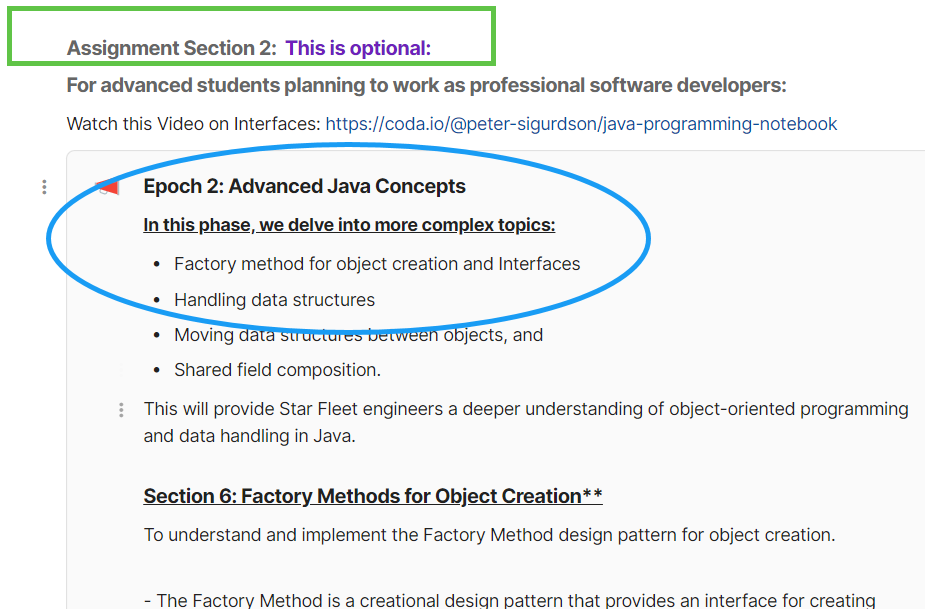Click the 'Shared field composition.' bullet item

pos(277,370)
